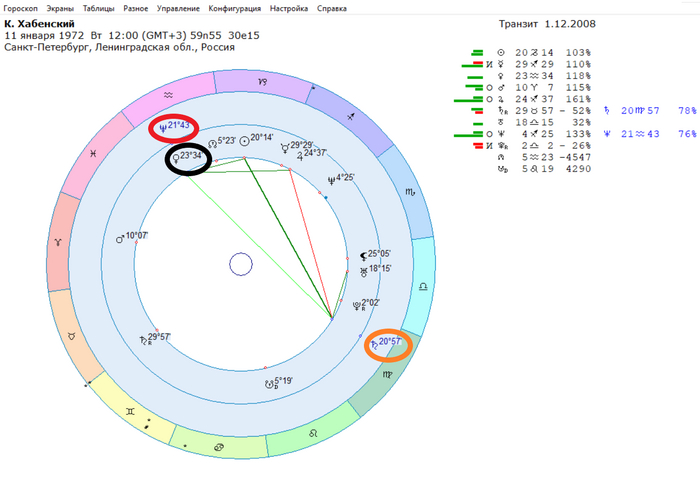Click the Транзит 1.12.2008 label

point(547,24)
